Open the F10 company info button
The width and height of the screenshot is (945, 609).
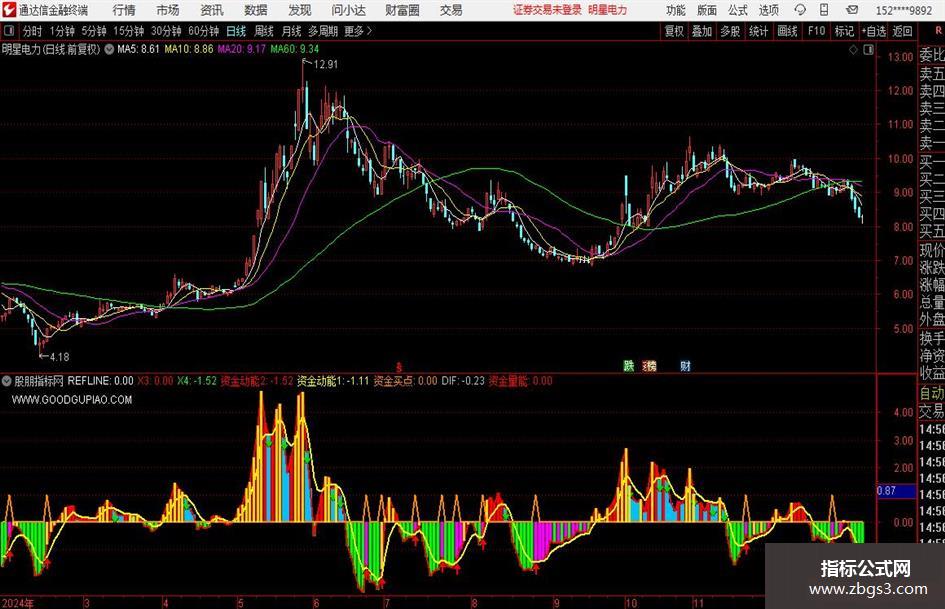817,31
